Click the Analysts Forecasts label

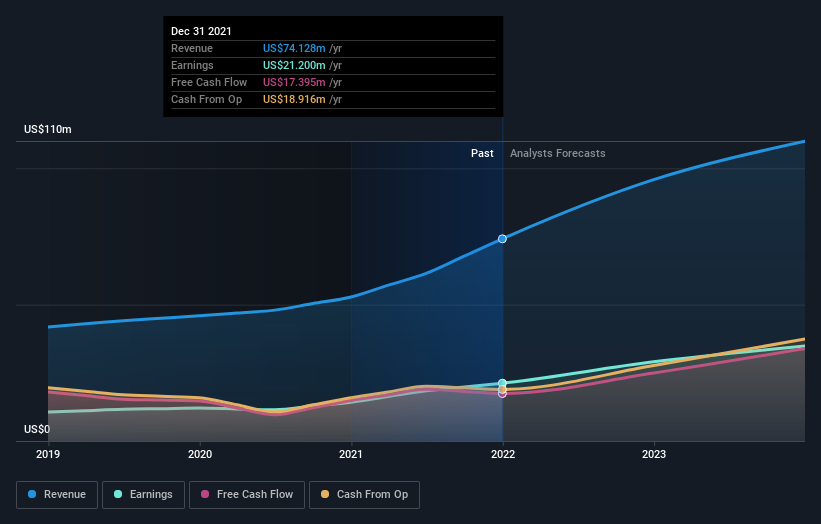[558, 153]
